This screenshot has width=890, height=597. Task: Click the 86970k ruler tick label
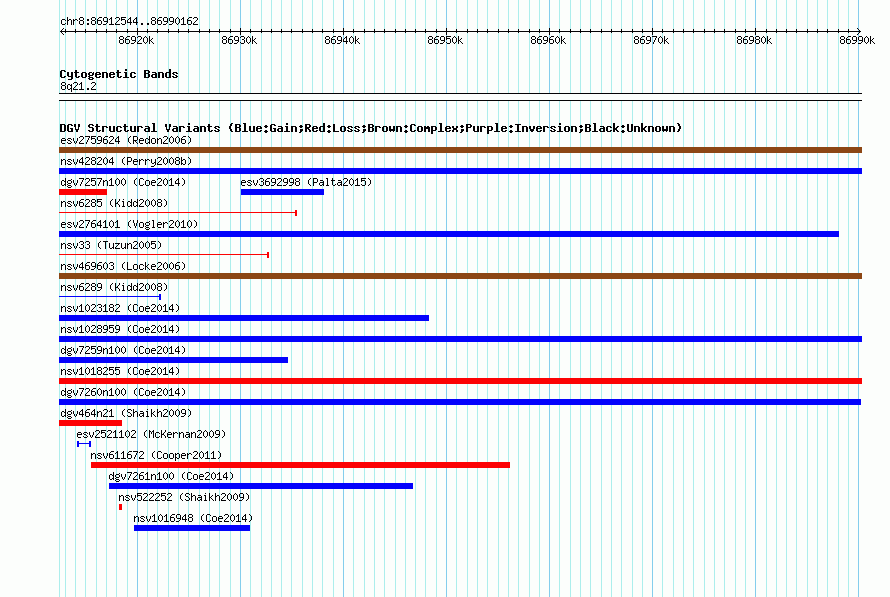[651, 40]
